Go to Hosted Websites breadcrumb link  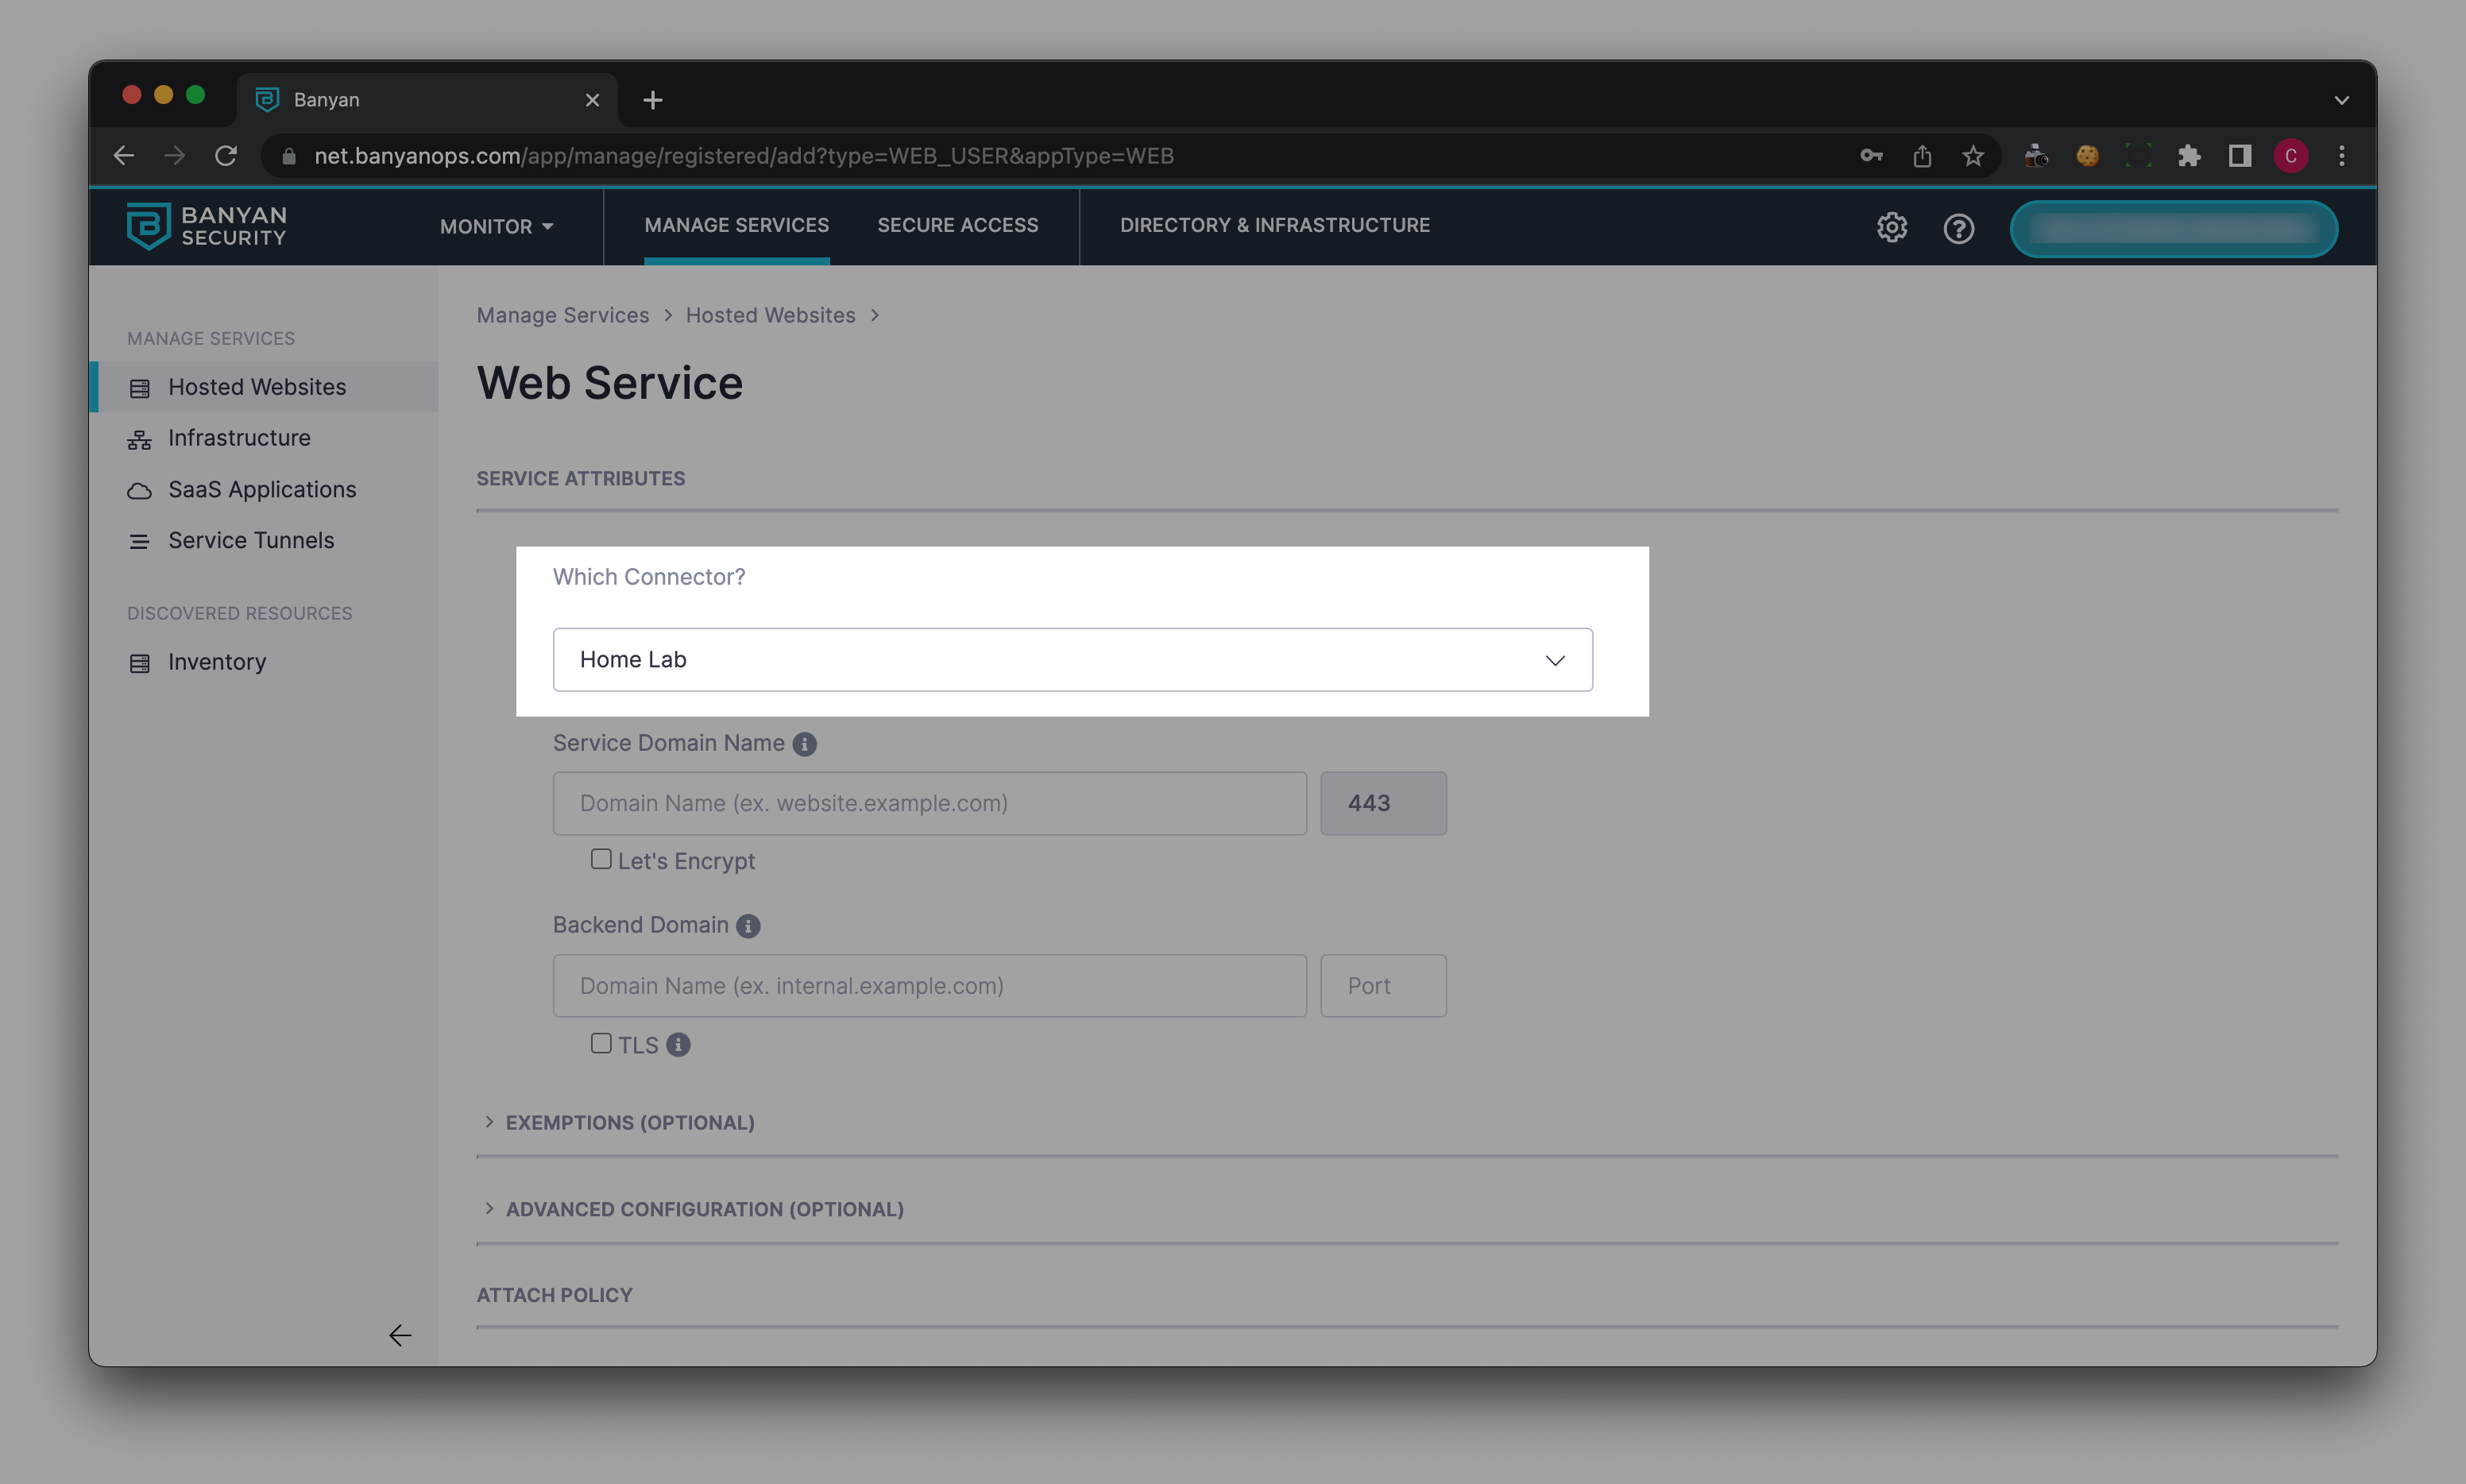point(770,315)
